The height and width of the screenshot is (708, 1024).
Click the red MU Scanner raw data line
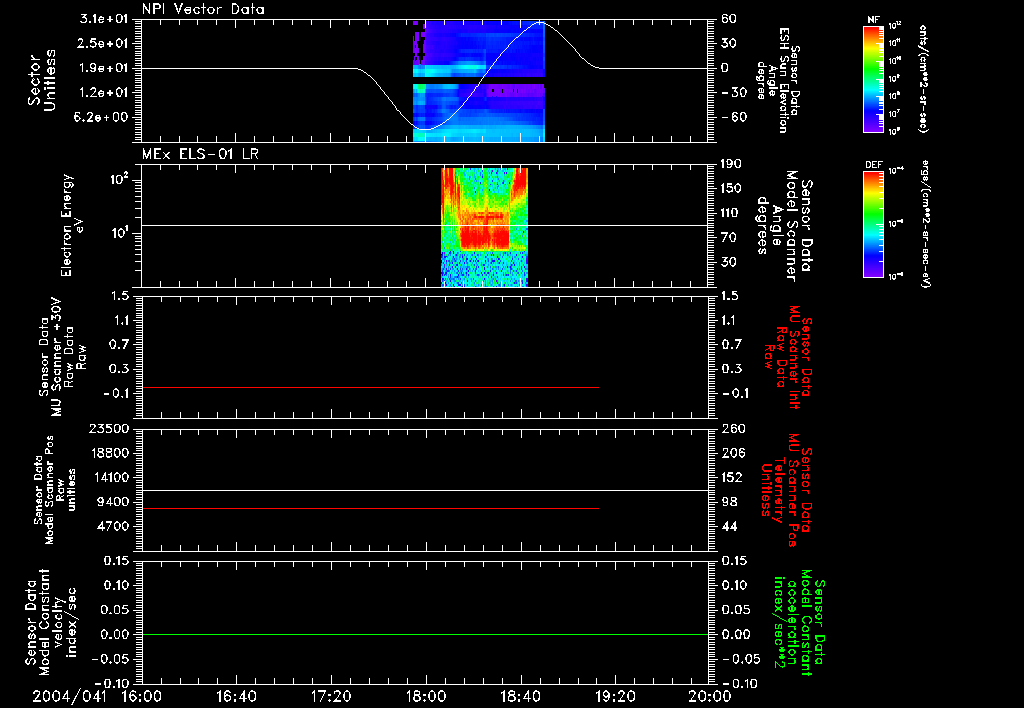pyautogui.click(x=370, y=387)
